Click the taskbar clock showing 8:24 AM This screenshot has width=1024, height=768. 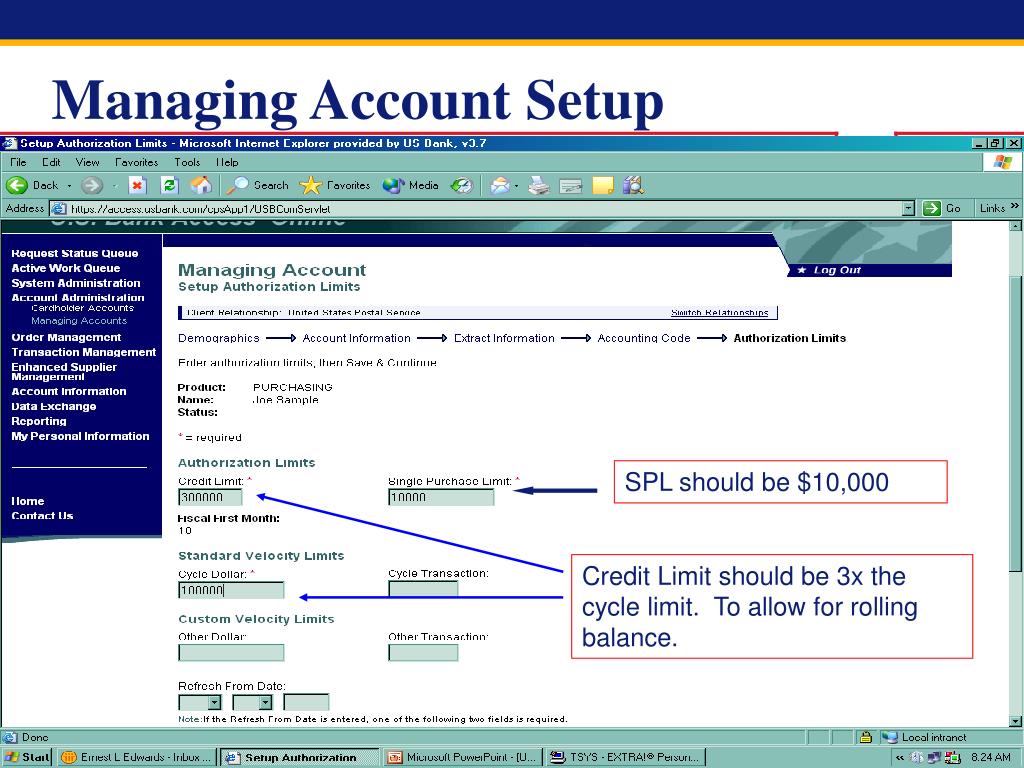[x=991, y=758]
